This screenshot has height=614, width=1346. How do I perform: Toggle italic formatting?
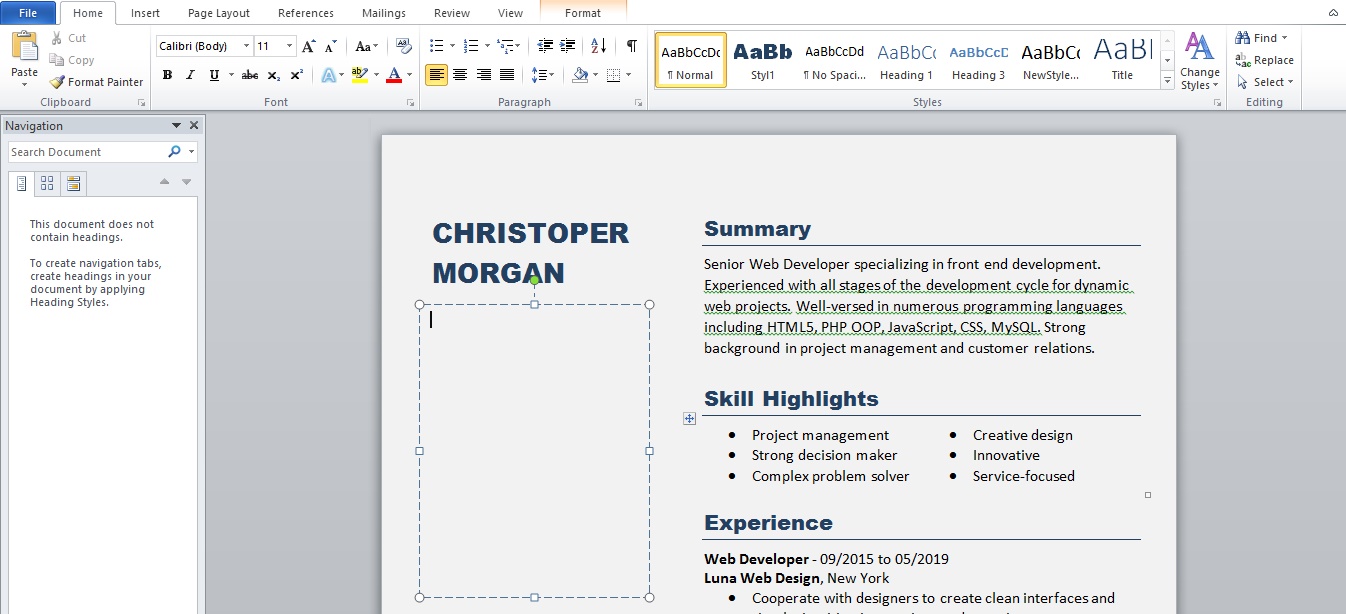click(x=189, y=73)
